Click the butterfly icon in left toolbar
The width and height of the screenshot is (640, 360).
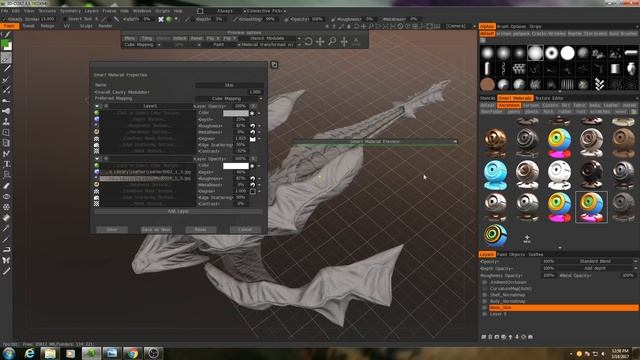(x=6, y=260)
